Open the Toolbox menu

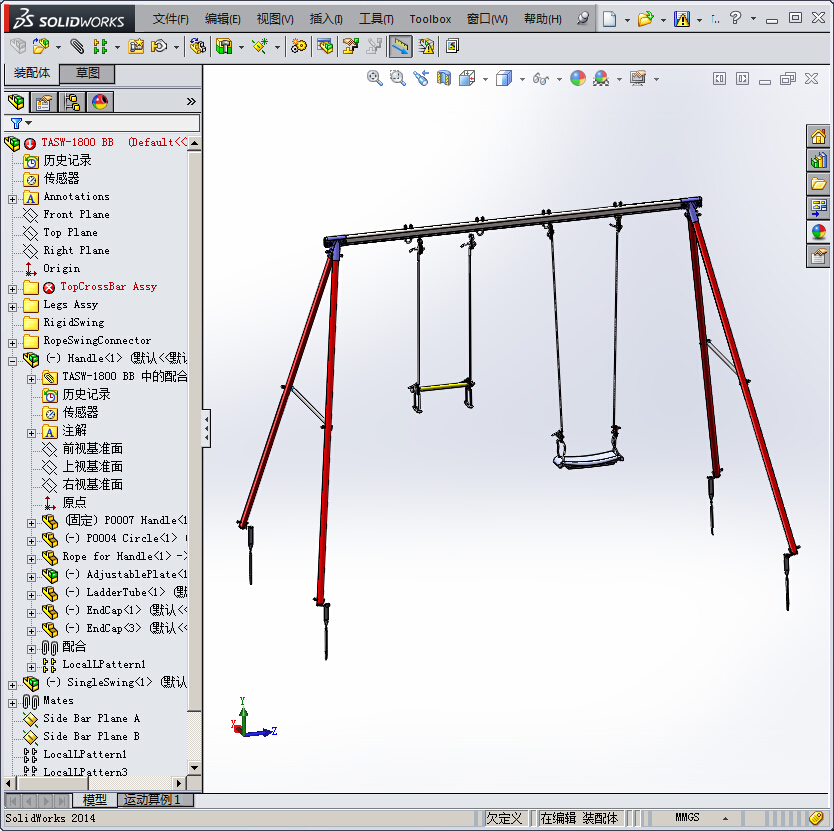click(430, 19)
